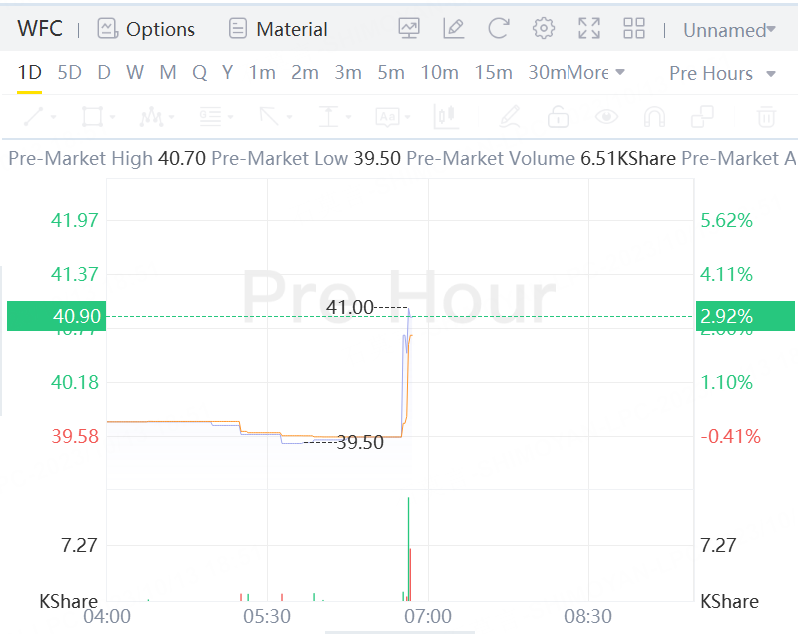The height and width of the screenshot is (634, 798).
Task: Click the chart presentation screen icon
Action: click(408, 28)
